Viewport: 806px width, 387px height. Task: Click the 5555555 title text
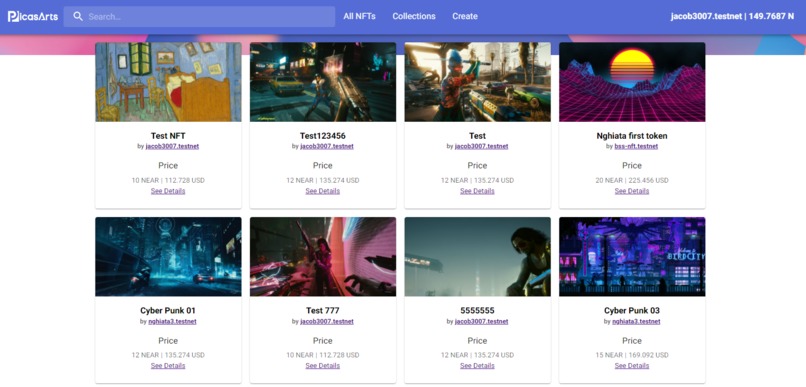click(478, 311)
